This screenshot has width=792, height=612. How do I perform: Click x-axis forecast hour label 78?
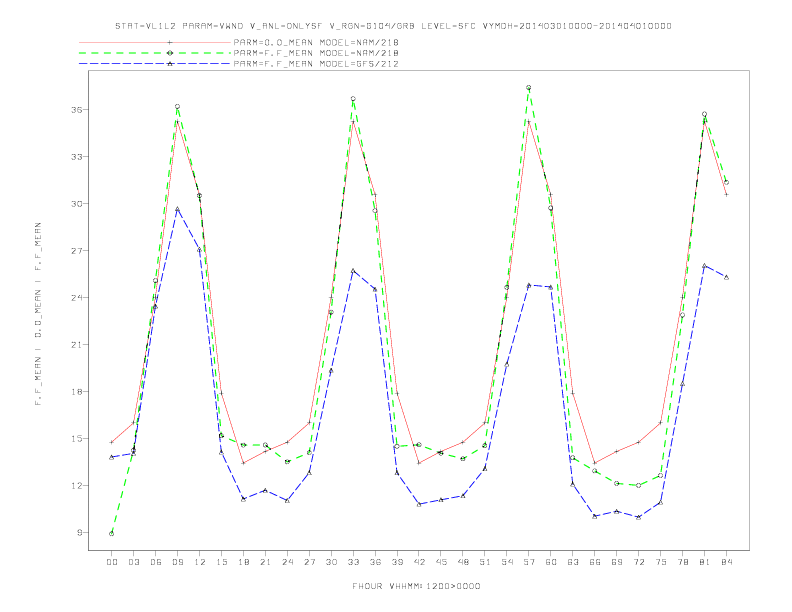coord(682,562)
